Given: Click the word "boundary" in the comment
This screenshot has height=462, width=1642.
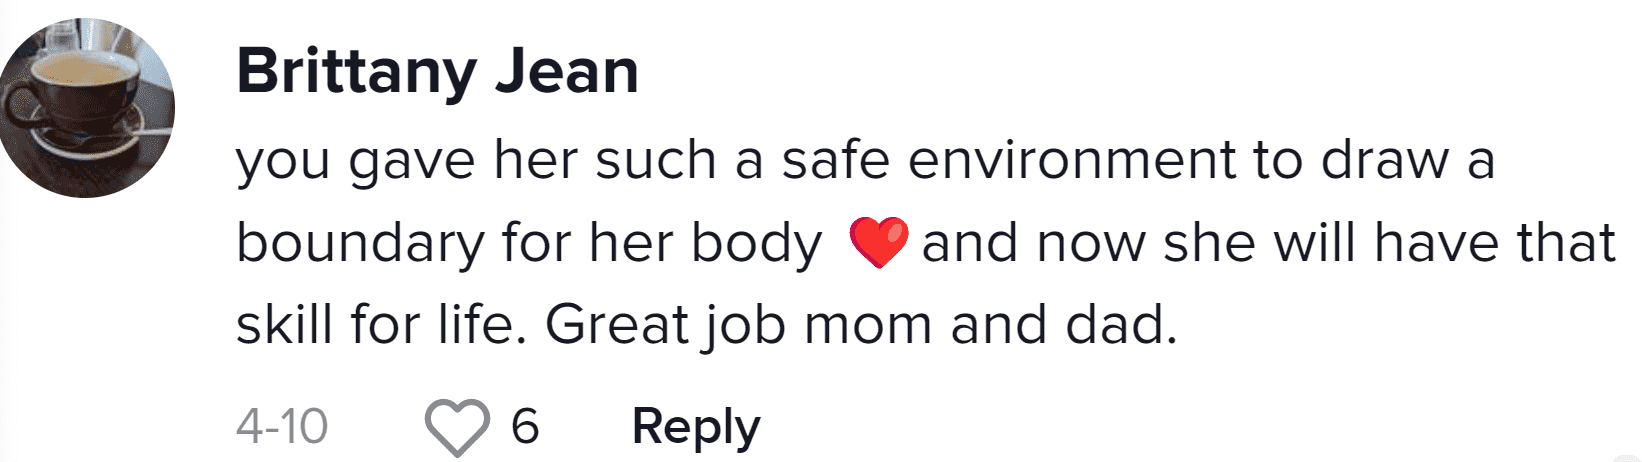Looking at the screenshot, I should click(x=360, y=245).
